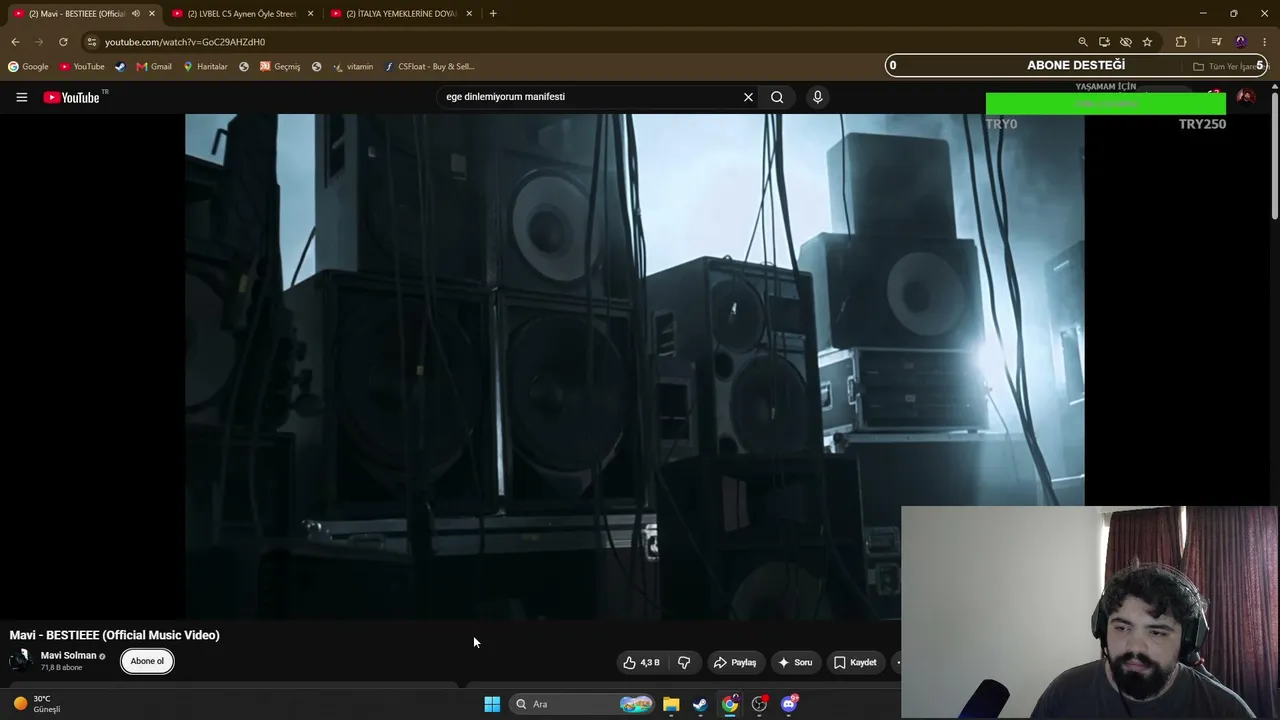Open the Chrome profile avatar
1280x720 pixels.
(x=1241, y=42)
